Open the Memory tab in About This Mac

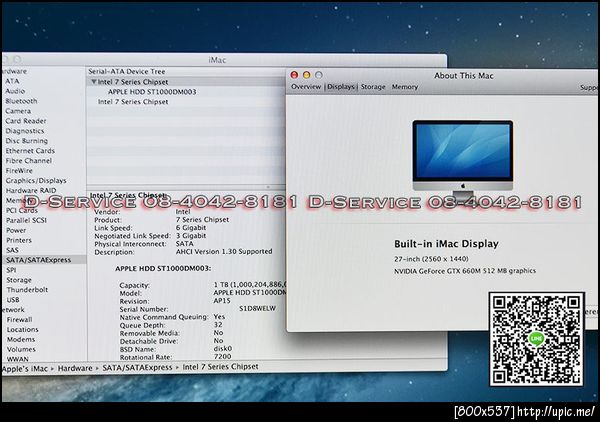[x=404, y=87]
